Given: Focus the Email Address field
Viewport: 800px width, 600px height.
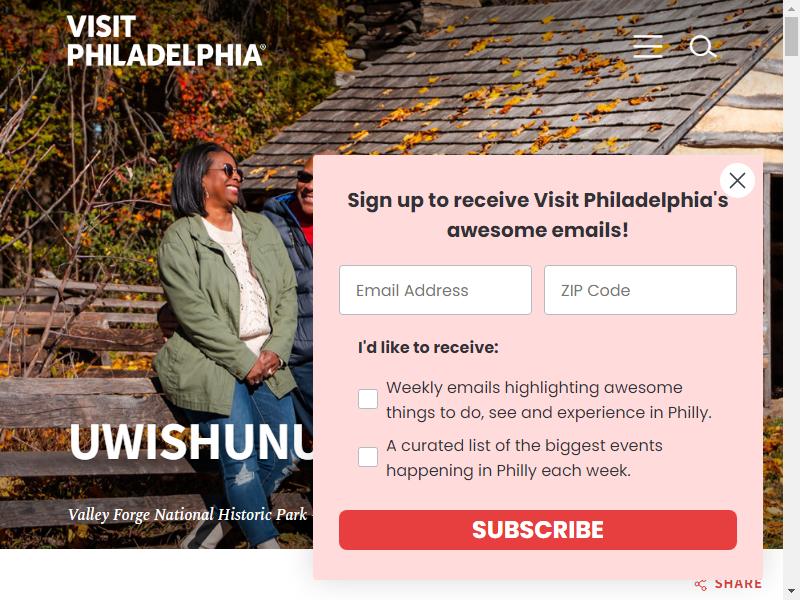Looking at the screenshot, I should click(x=435, y=290).
